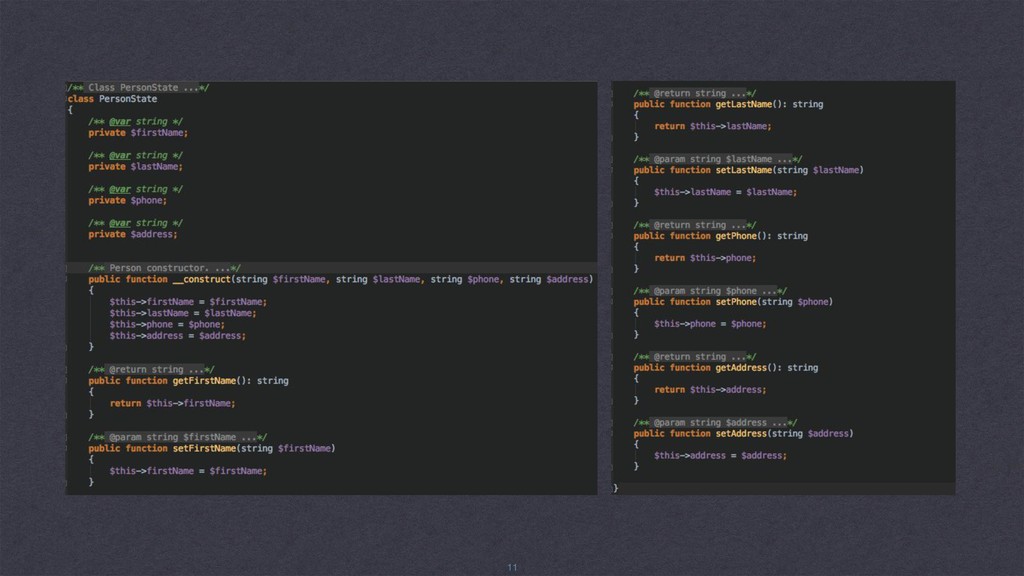Expand the @param string $phone comment
The width and height of the screenshot is (1024, 576).
(x=710, y=291)
